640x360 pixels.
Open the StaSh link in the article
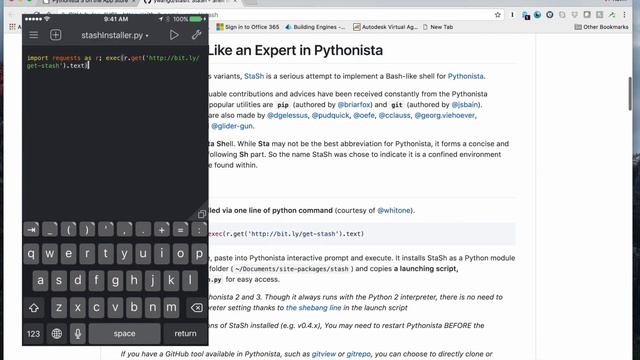[254, 76]
